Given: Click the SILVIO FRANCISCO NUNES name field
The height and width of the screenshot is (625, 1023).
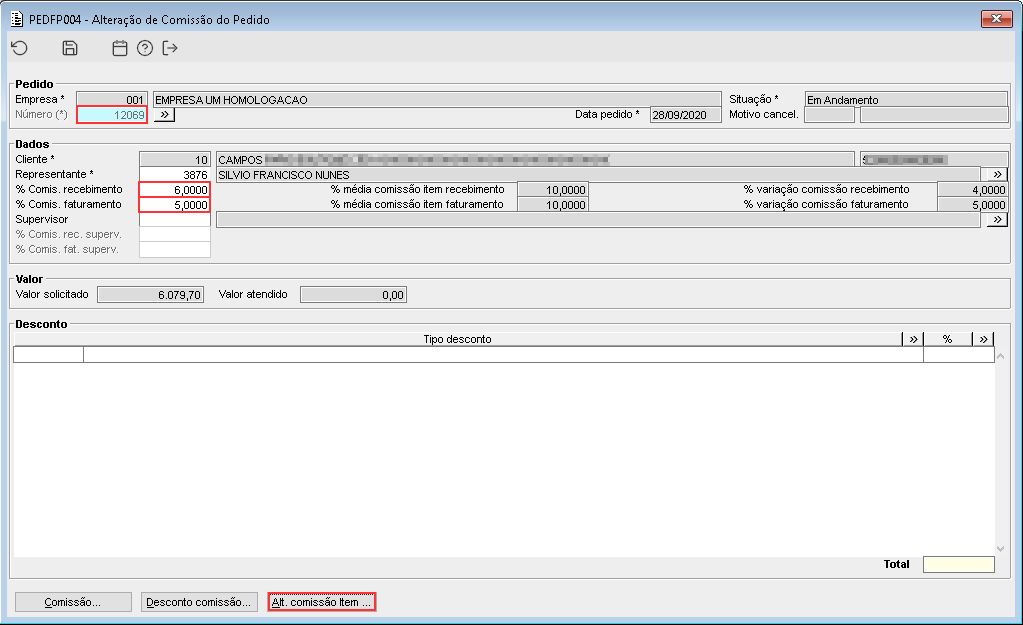Looking at the screenshot, I should click(x=598, y=174).
